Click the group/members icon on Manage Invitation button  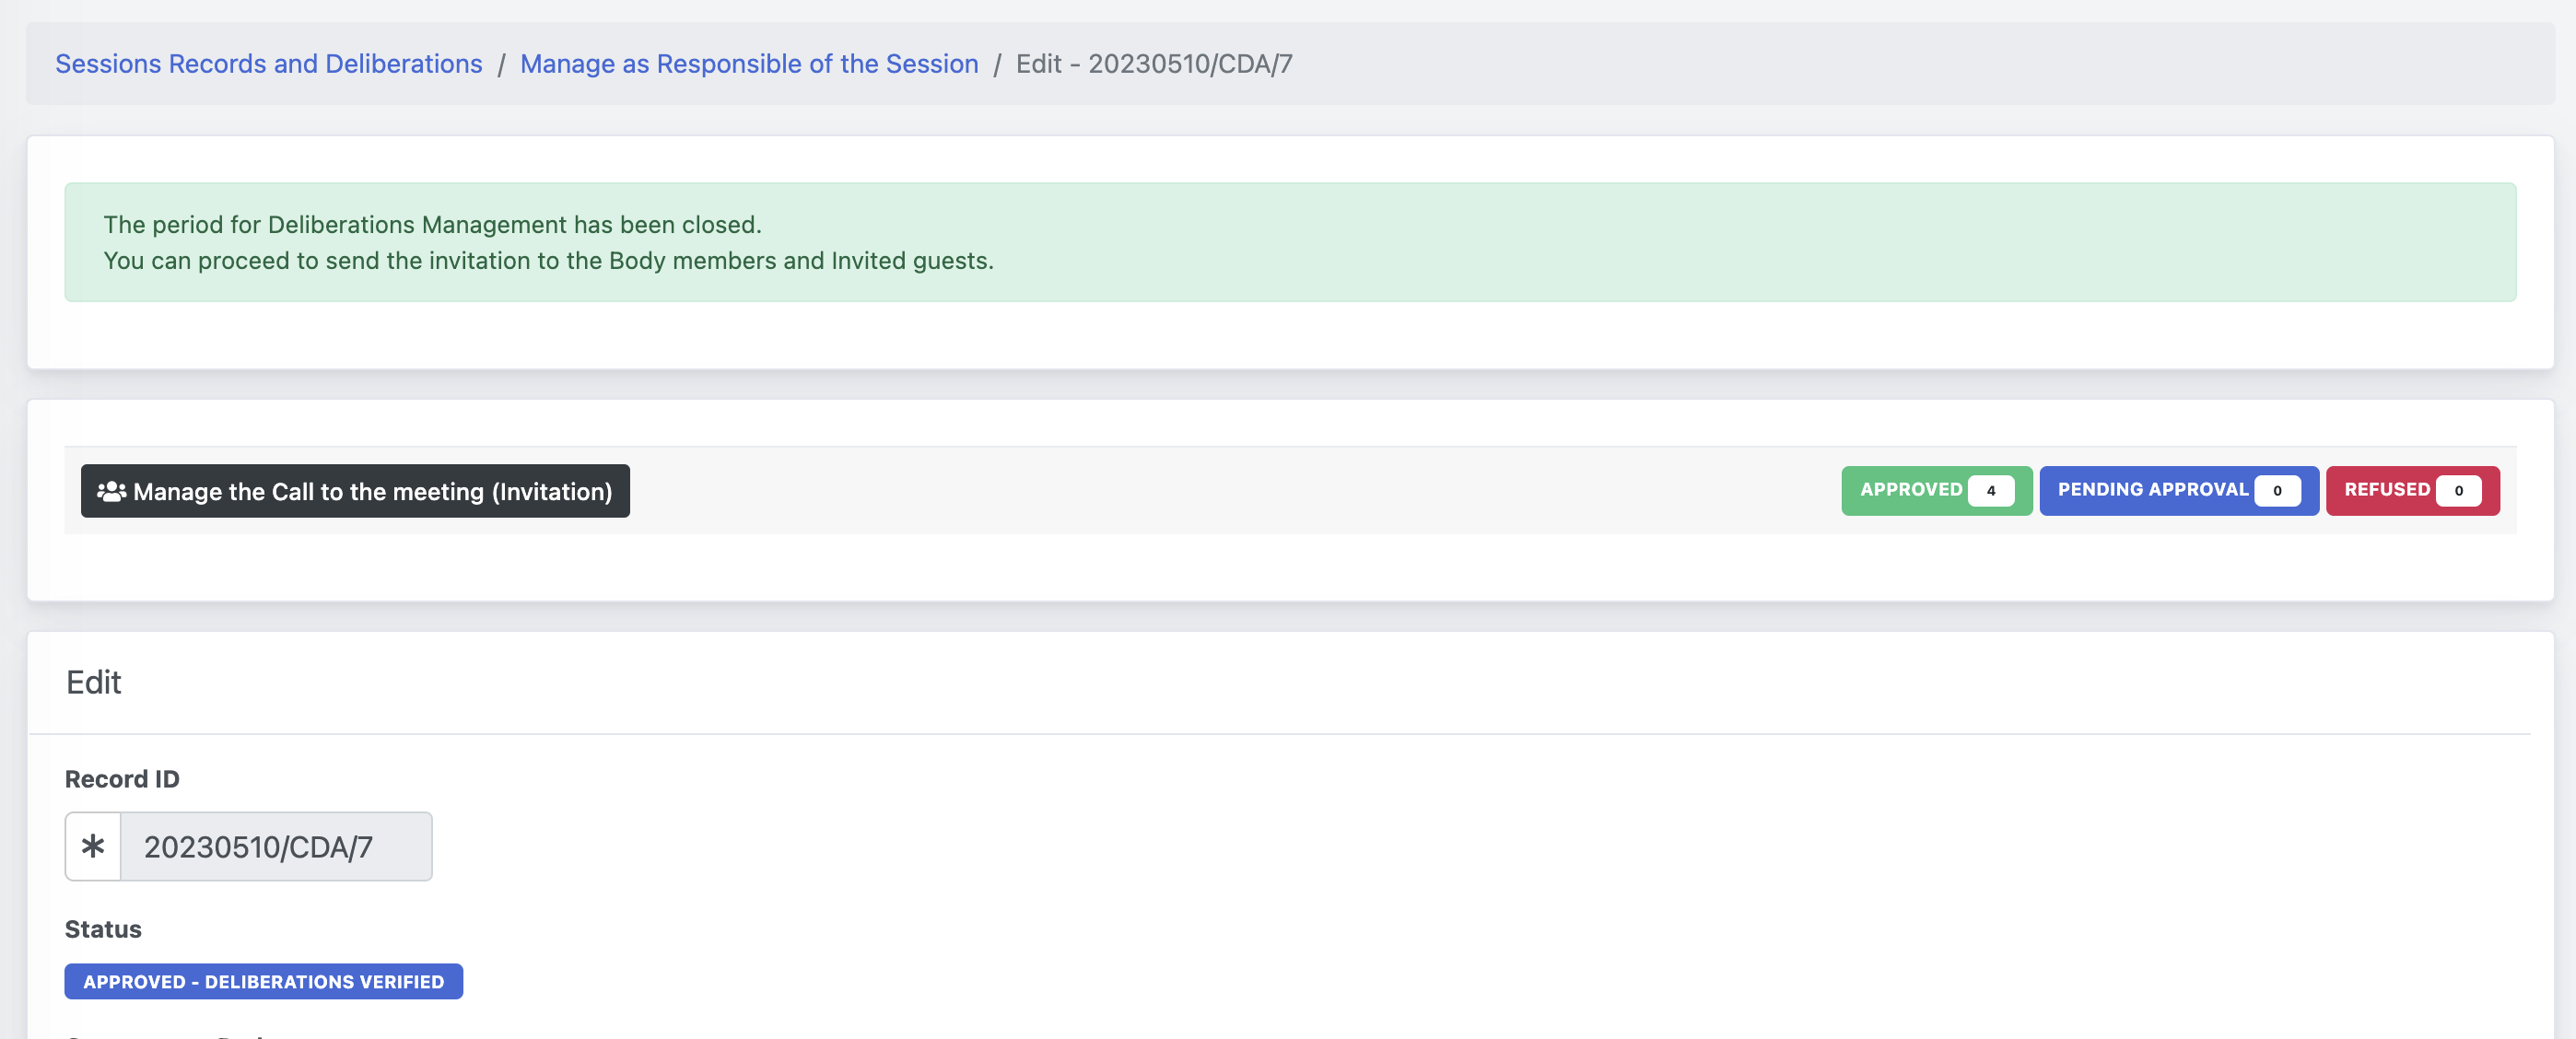(x=110, y=489)
